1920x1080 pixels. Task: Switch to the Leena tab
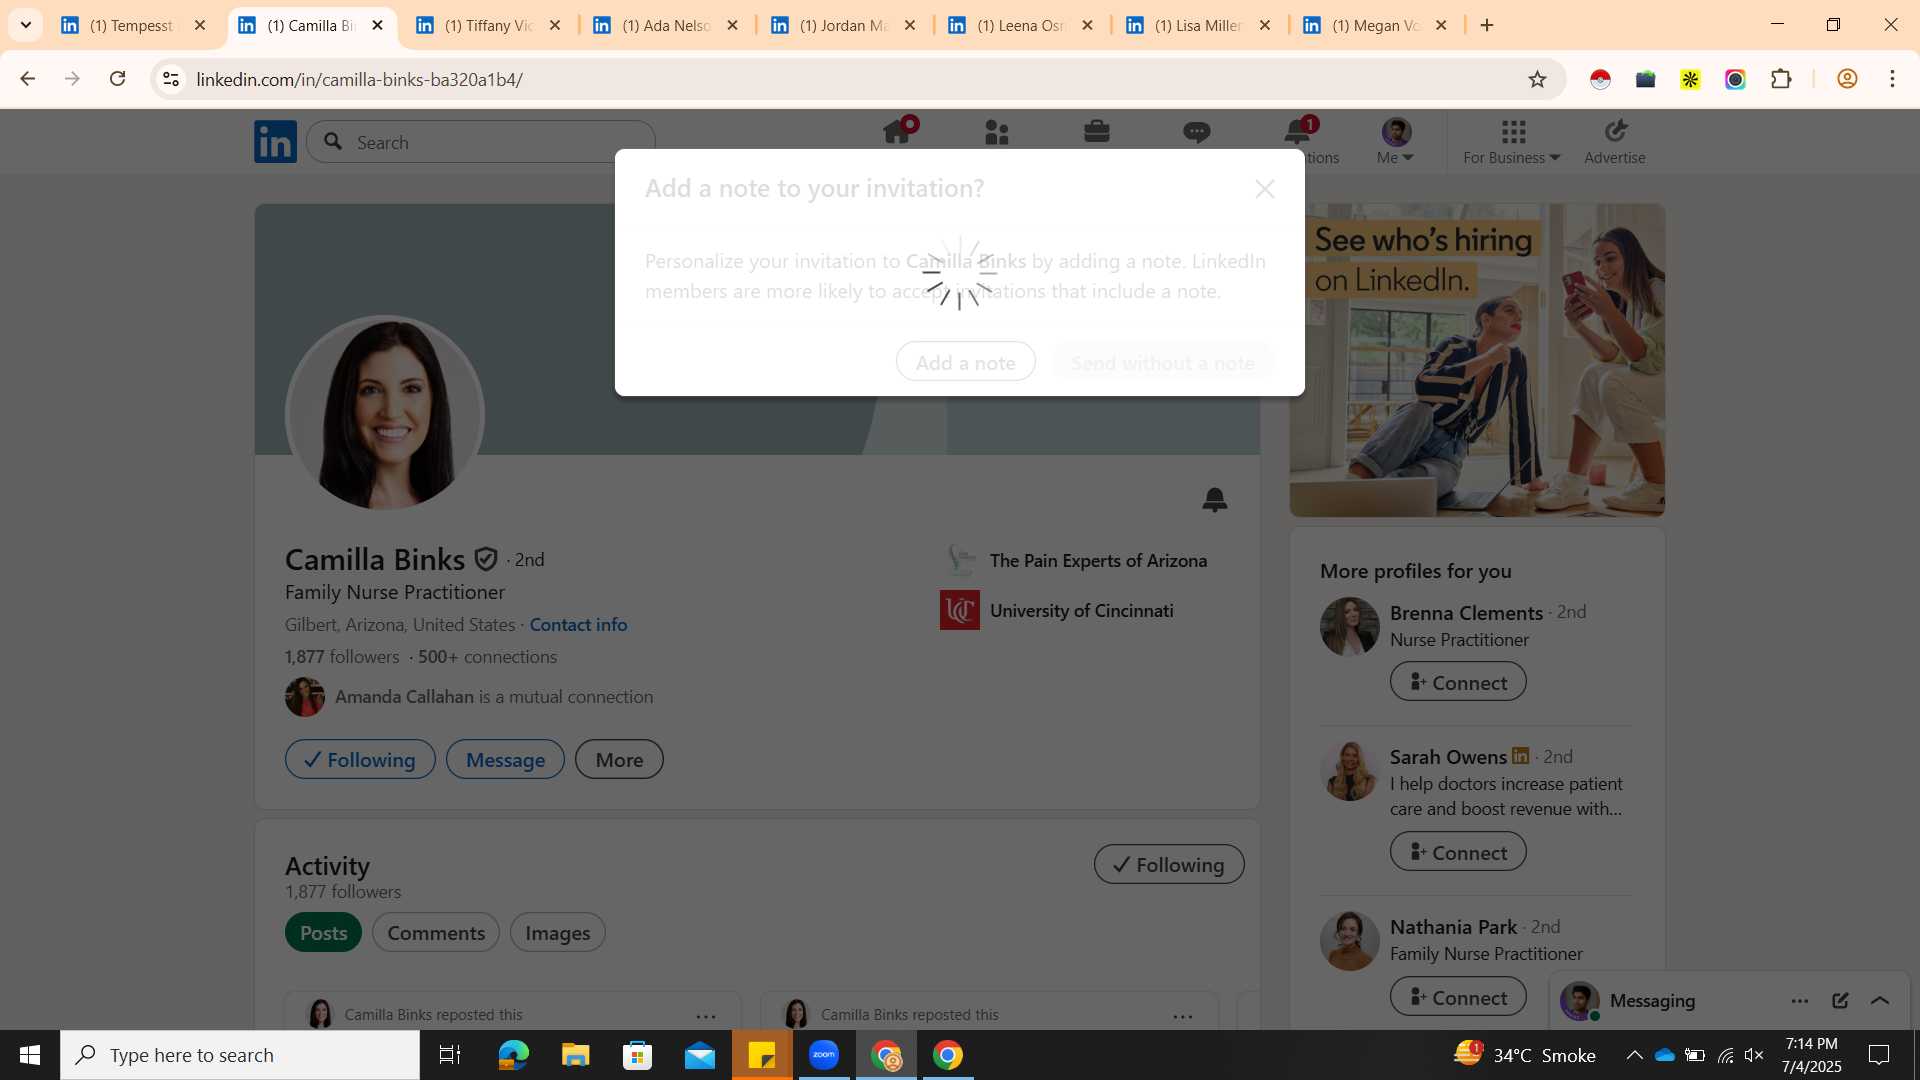point(1020,25)
